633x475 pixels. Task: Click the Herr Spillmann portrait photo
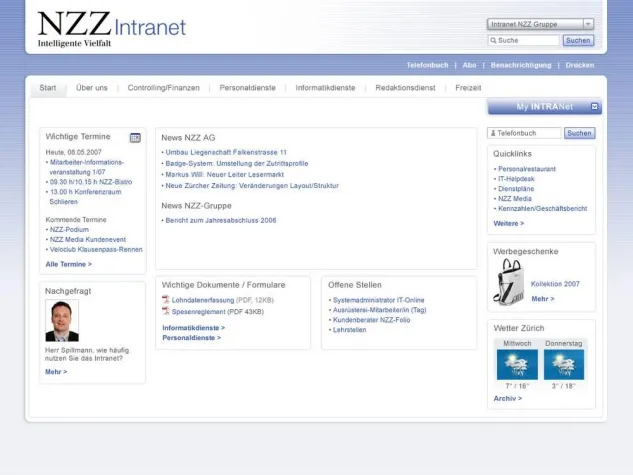[62, 321]
